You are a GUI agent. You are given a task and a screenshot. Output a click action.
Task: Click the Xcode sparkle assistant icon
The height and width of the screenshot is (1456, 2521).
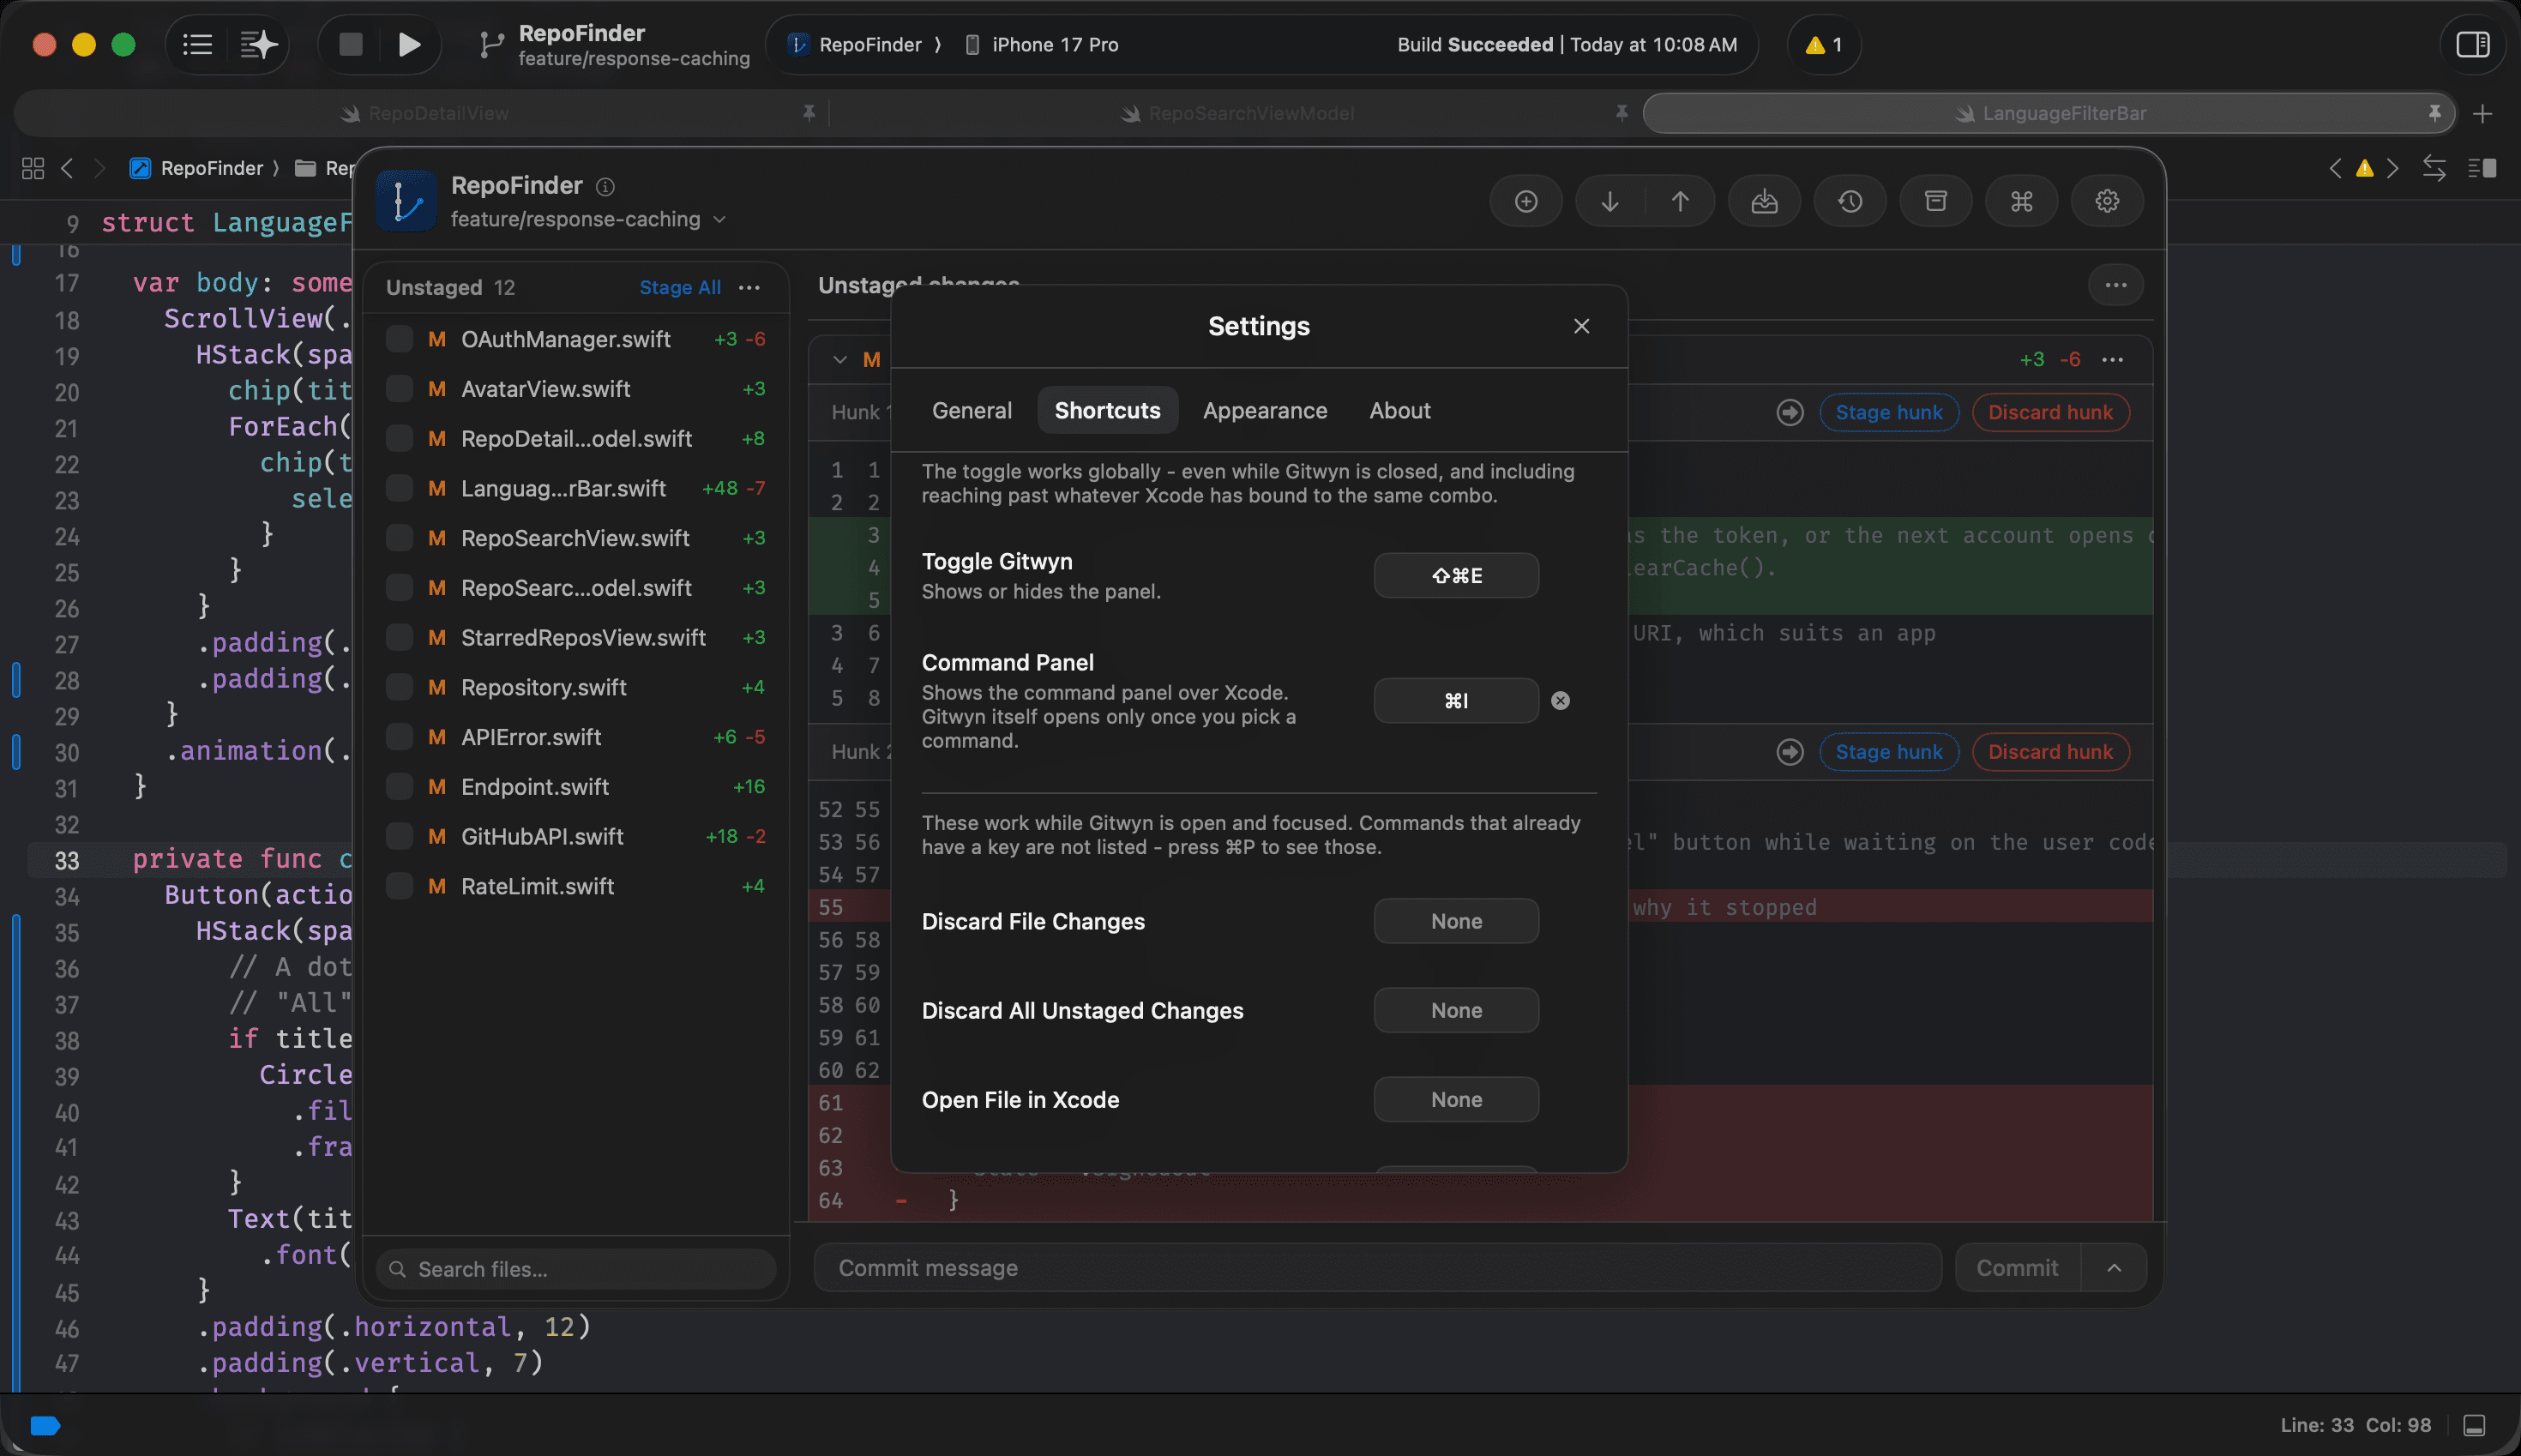click(x=258, y=44)
